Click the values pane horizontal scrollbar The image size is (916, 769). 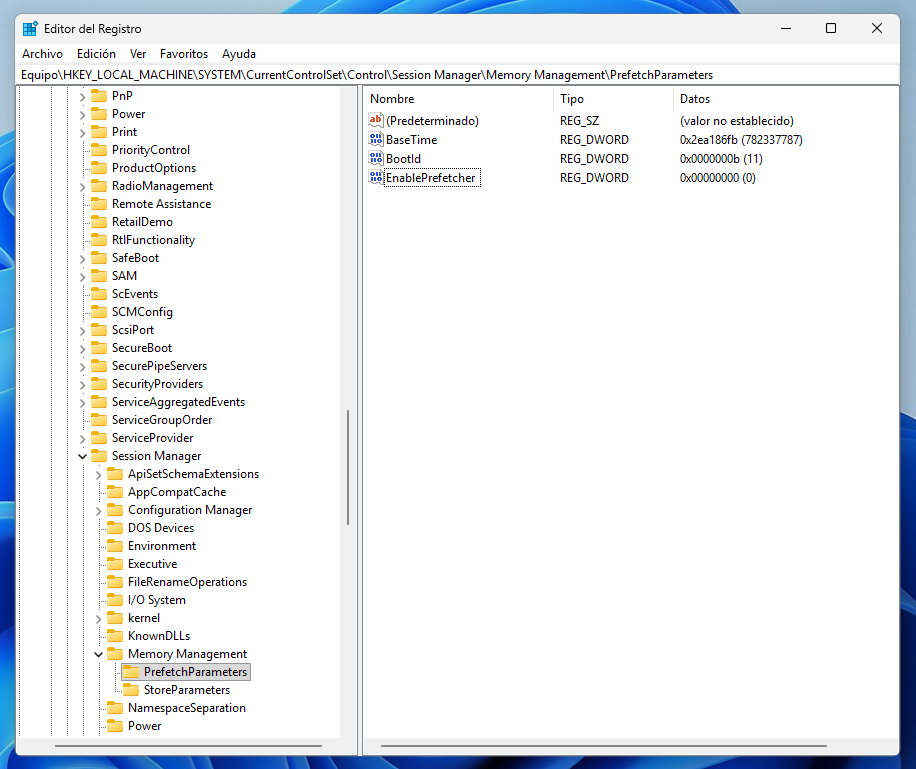click(x=603, y=746)
